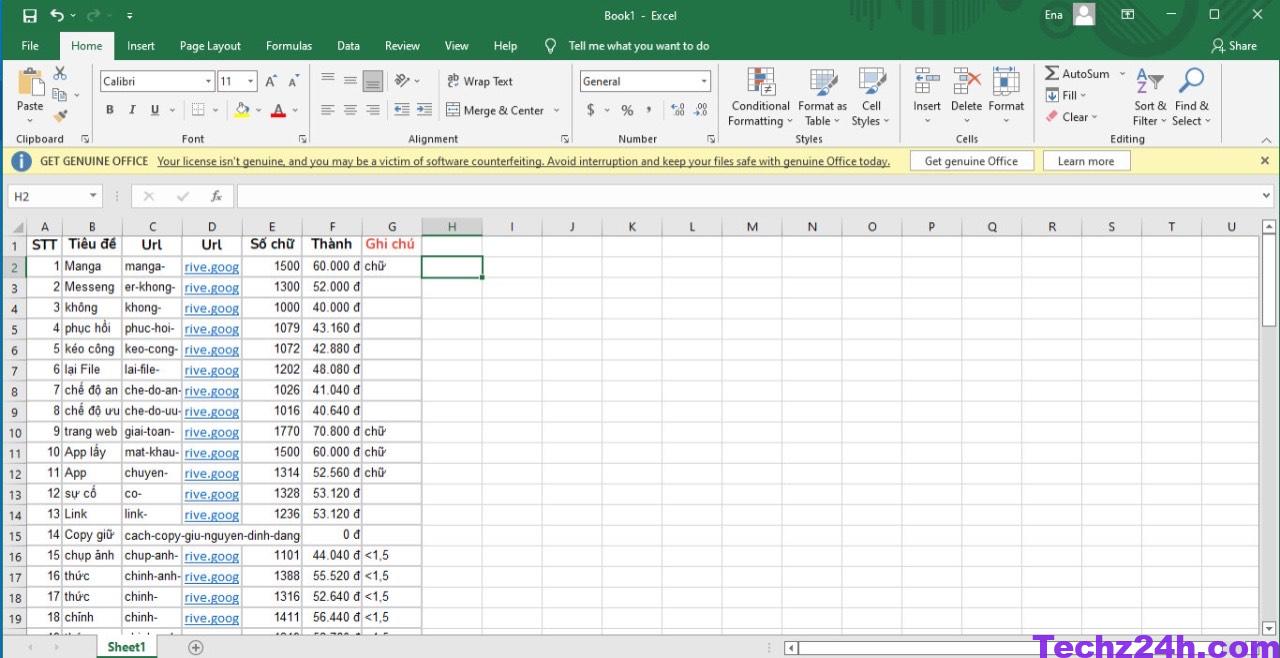Expand the Name Box dropdown arrow
Screen dimensions: 1280x658
point(94,197)
